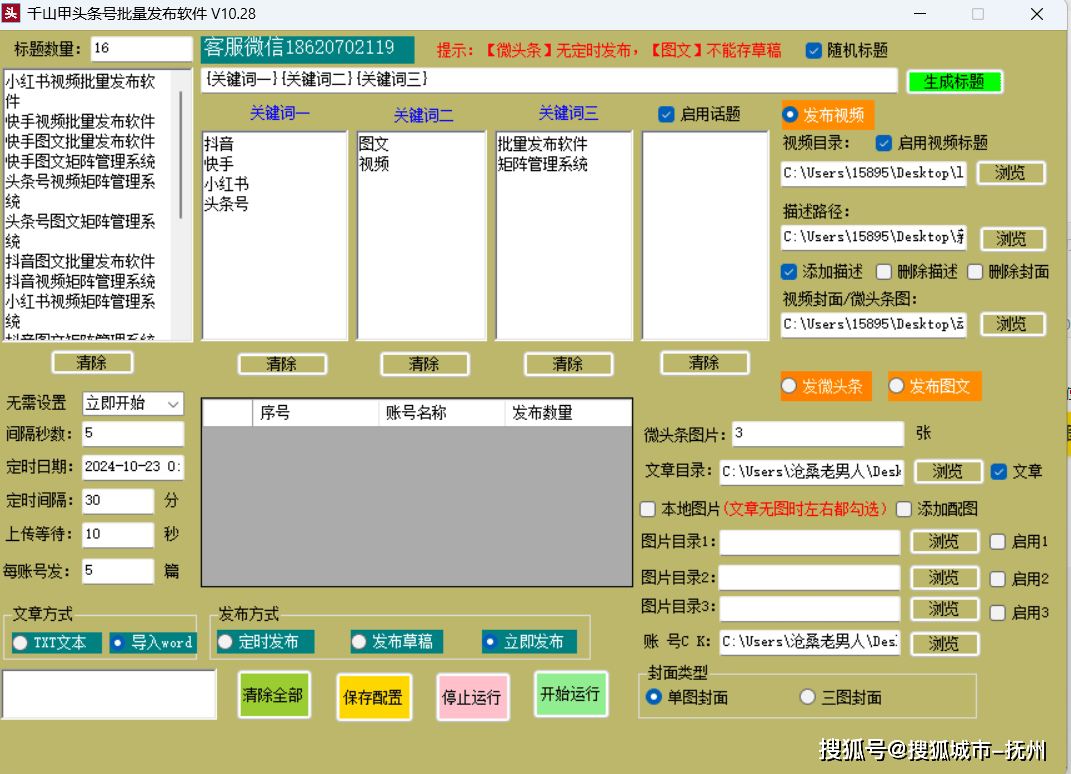Viewport: 1071px width, 774px height.
Task: Uncheck the 添加描述 checkbox
Action: coord(788,272)
